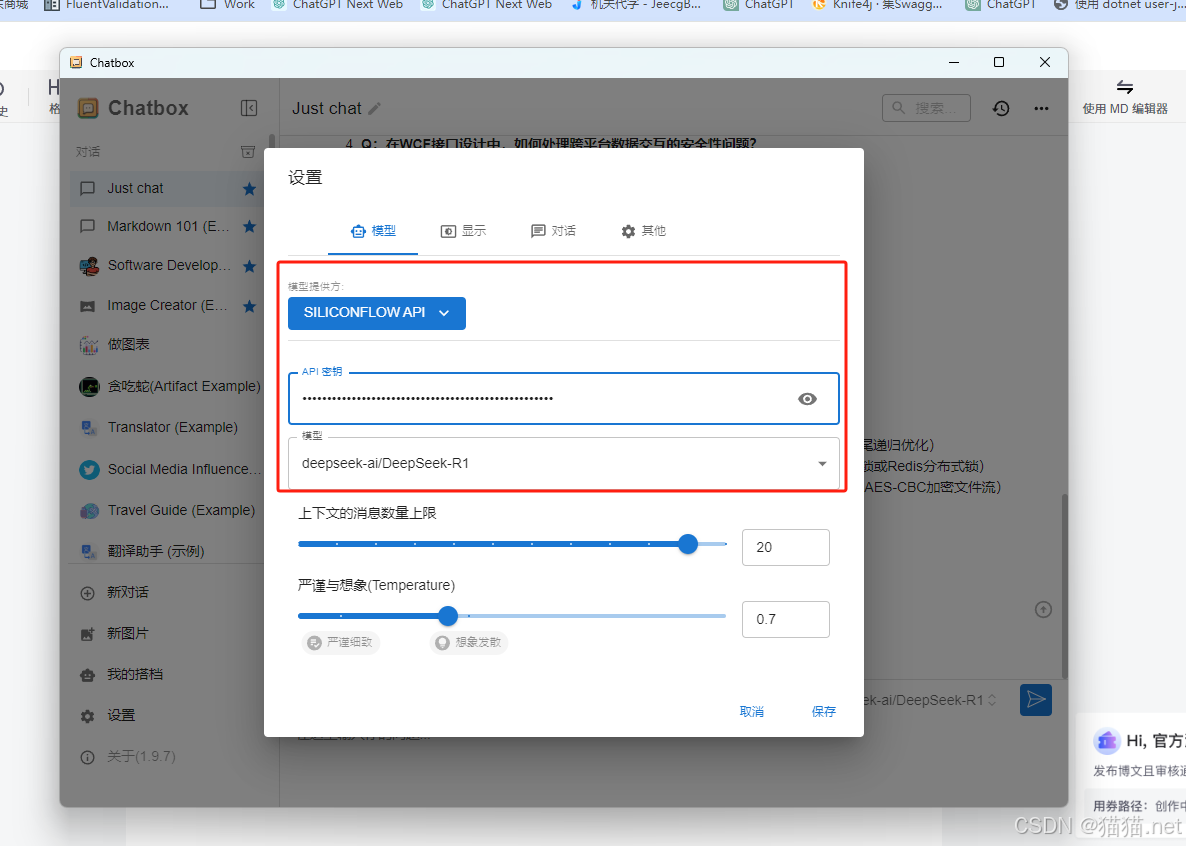The image size is (1186, 846).
Task: Open the Markdown 101 conversation
Action: click(x=166, y=226)
